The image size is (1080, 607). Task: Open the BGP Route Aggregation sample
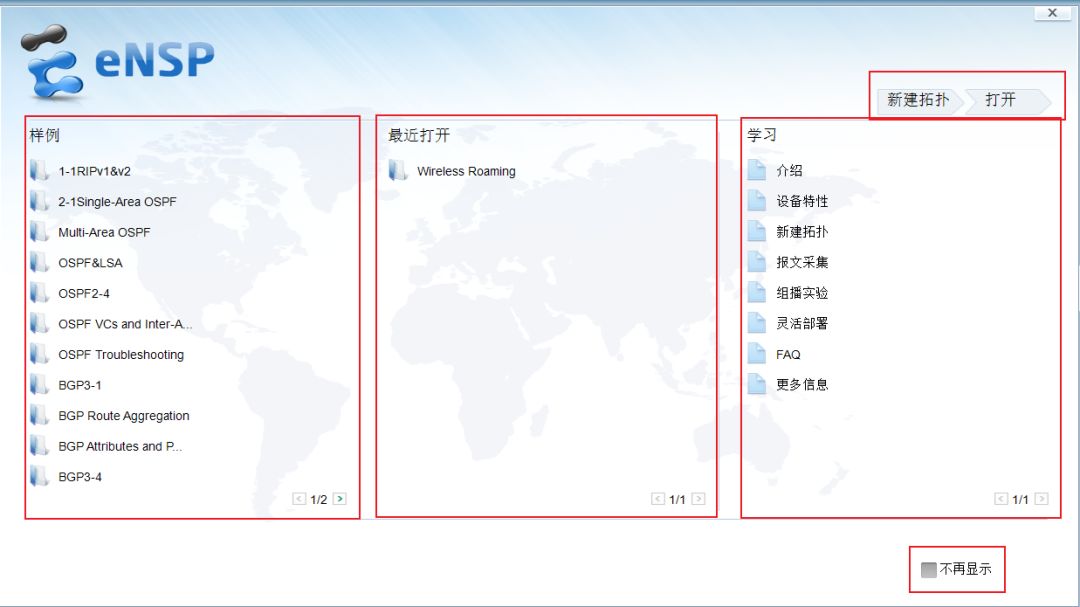124,415
